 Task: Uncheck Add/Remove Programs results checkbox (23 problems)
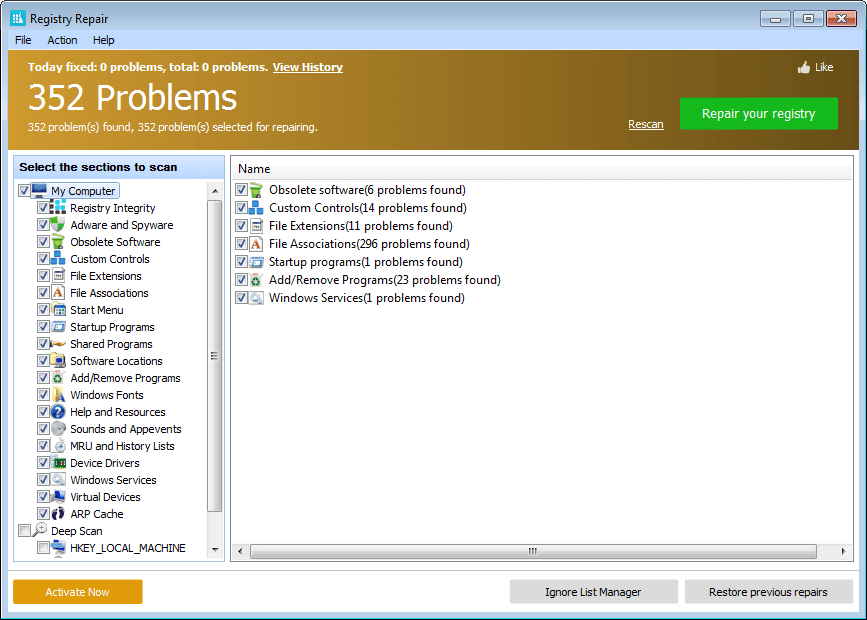coord(241,279)
